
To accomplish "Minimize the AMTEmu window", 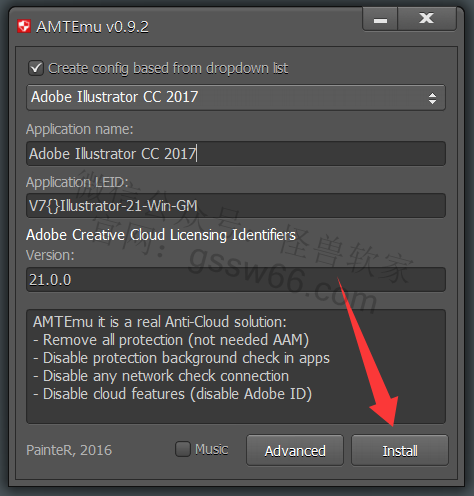I will tap(380, 19).
